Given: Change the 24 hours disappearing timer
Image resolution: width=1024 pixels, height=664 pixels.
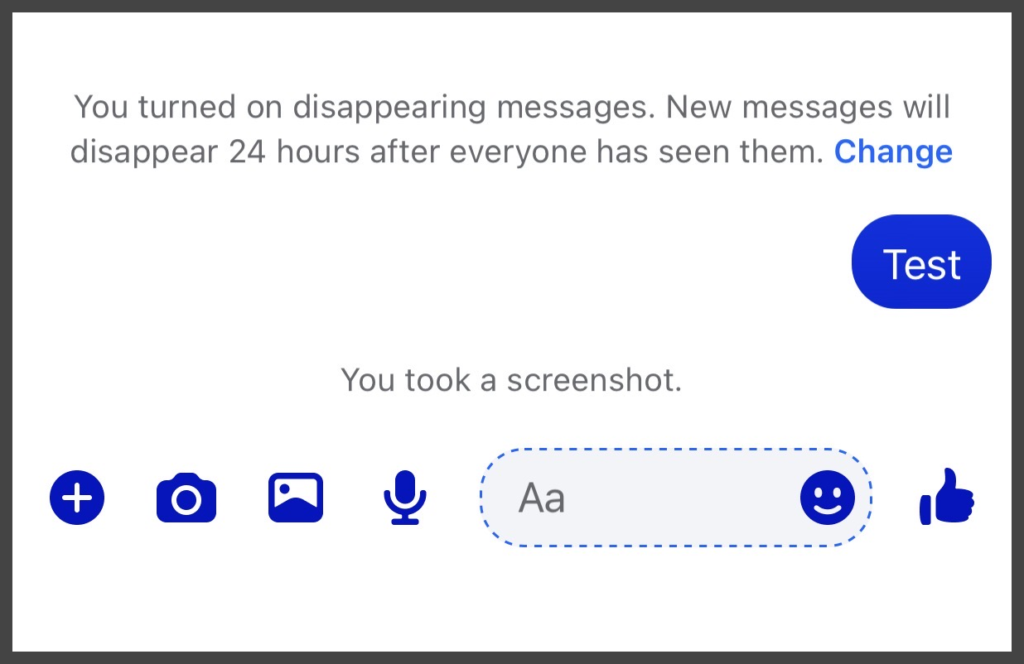Looking at the screenshot, I should tap(893, 151).
